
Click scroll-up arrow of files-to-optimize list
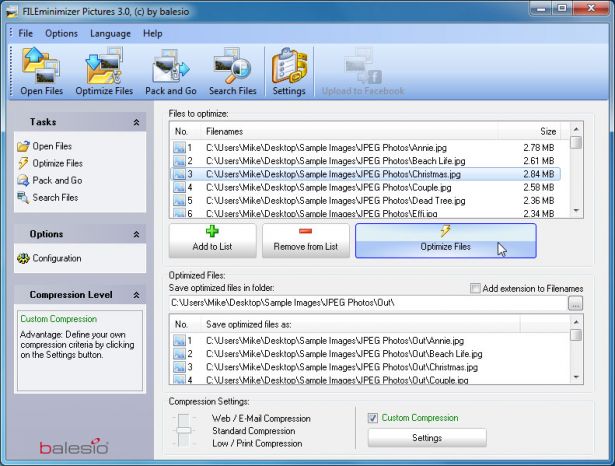(576, 129)
